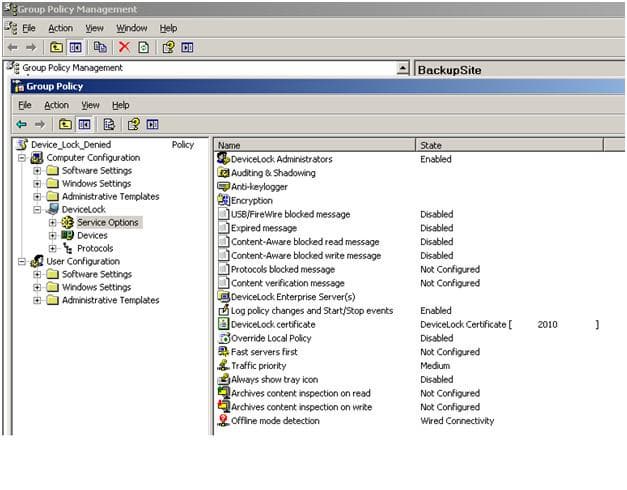
Task: Collapse the User Configuration node
Action: tap(22, 262)
